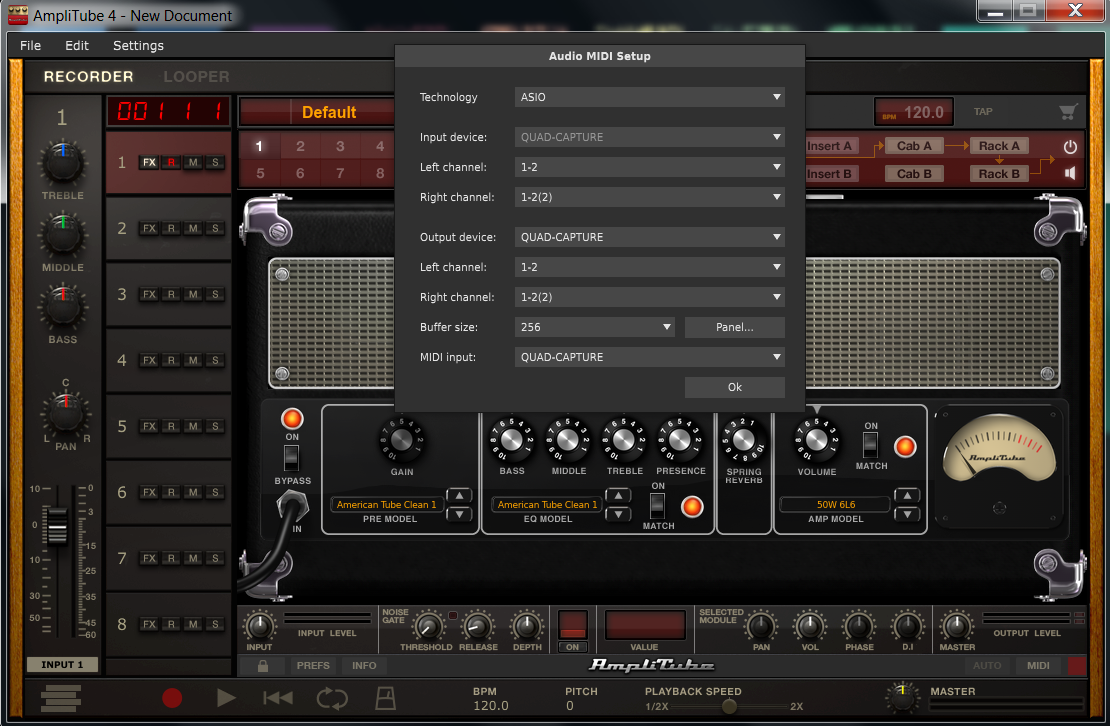Image resolution: width=1110 pixels, height=726 pixels.
Task: Click the Ok button in Audio MIDI Setup
Action: point(734,387)
